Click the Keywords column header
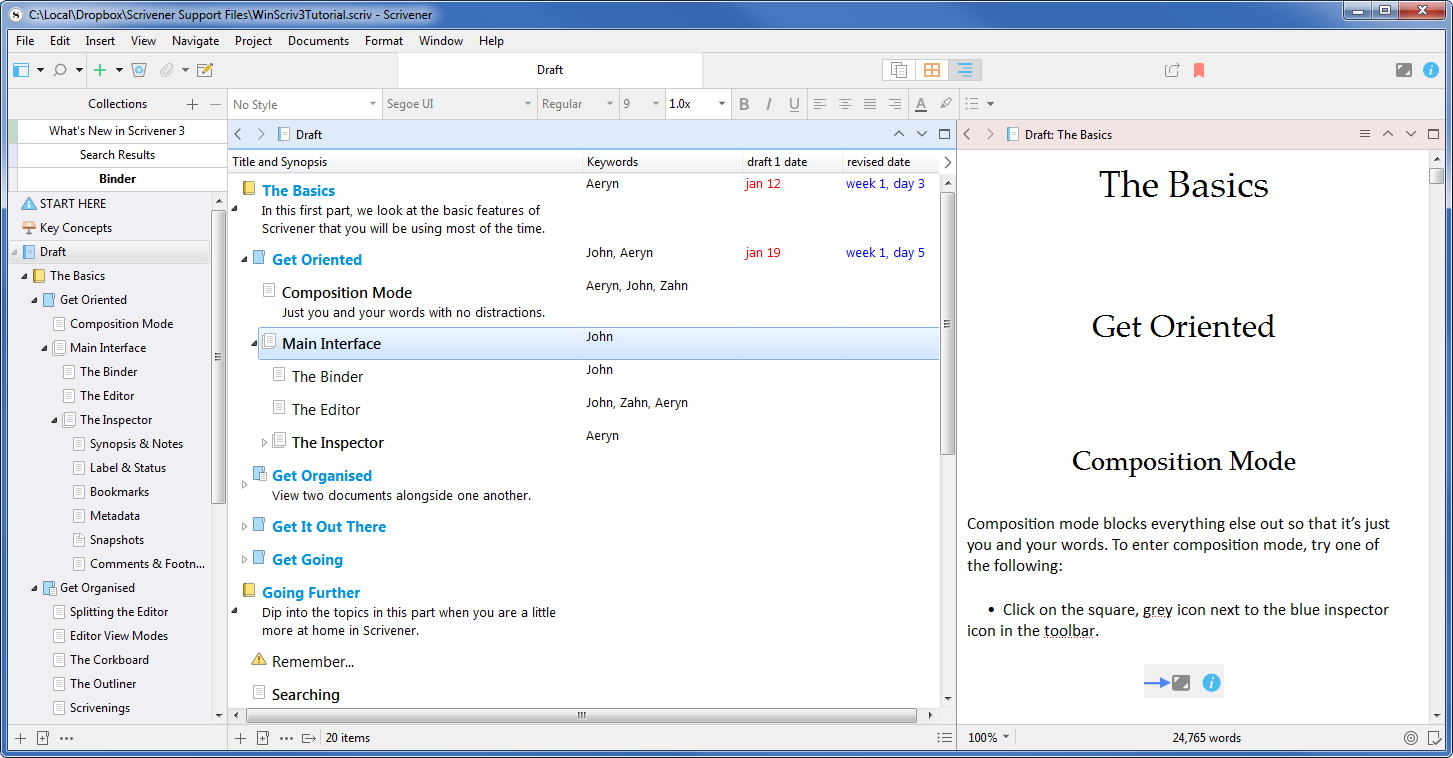The width and height of the screenshot is (1453, 758). click(662, 162)
